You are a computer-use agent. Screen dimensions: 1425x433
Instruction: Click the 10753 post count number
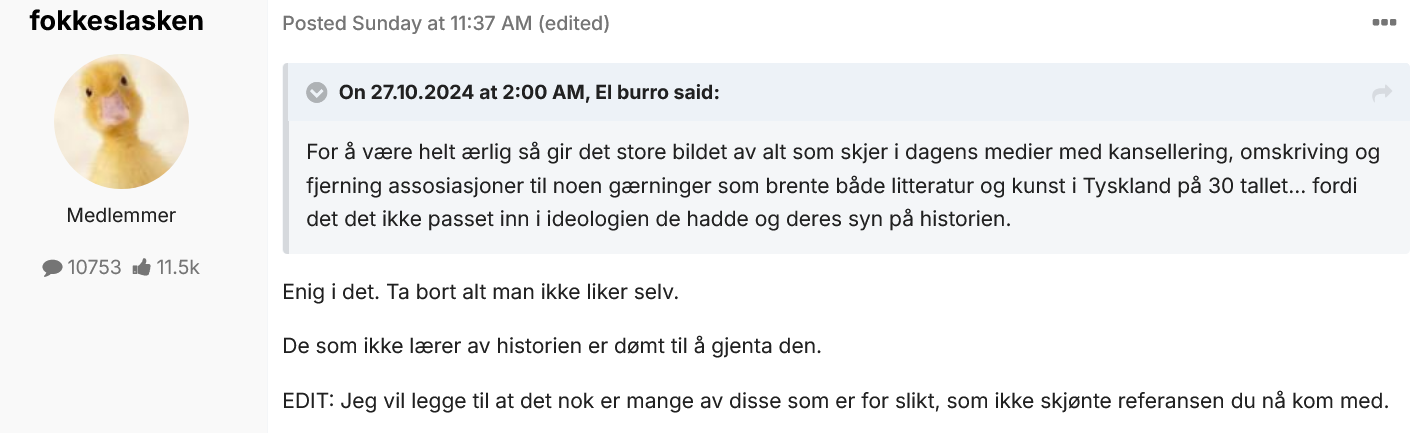tap(94, 267)
